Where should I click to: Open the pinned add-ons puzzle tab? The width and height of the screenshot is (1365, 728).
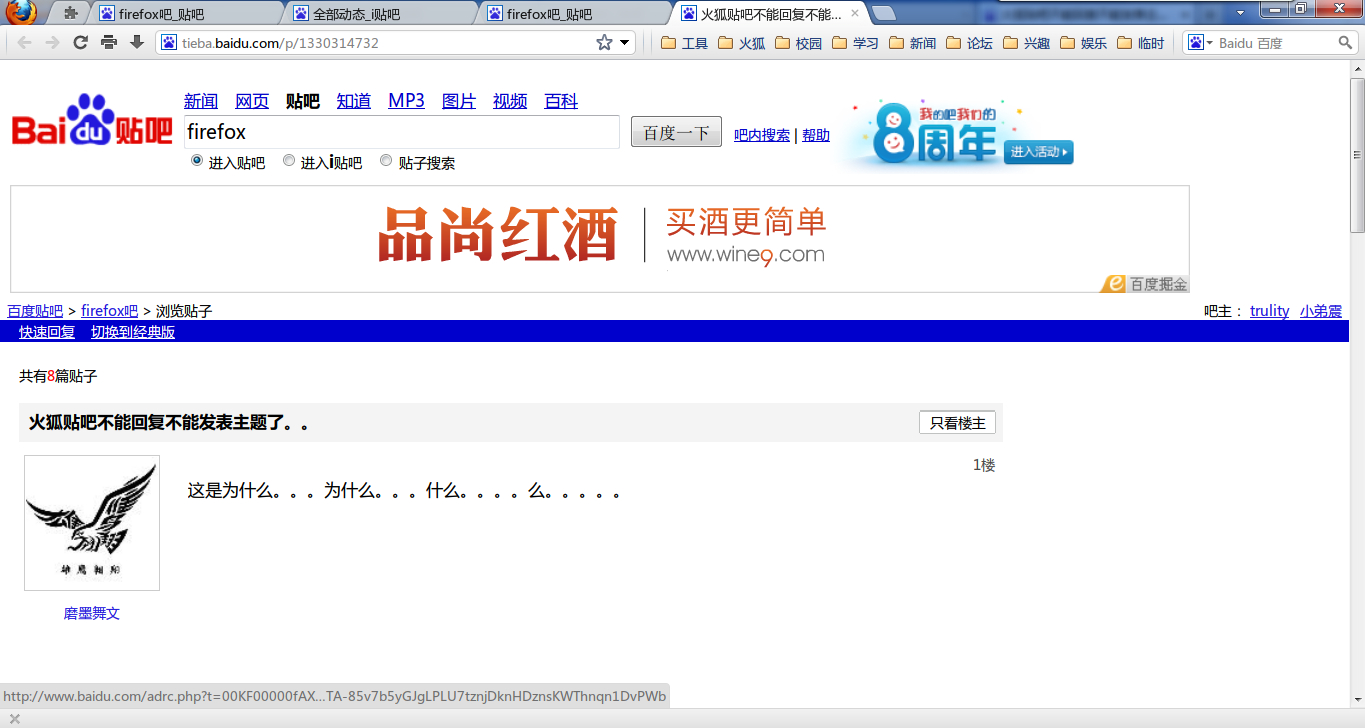[x=71, y=14]
